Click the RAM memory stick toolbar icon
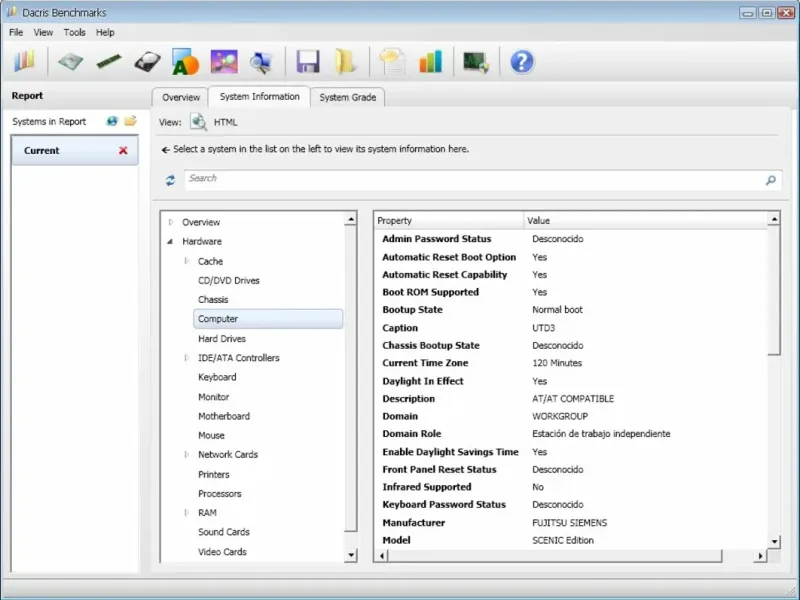 108,62
